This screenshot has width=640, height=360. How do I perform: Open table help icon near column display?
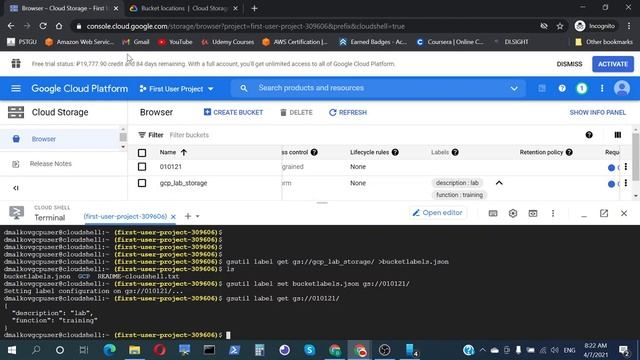pos(589,135)
